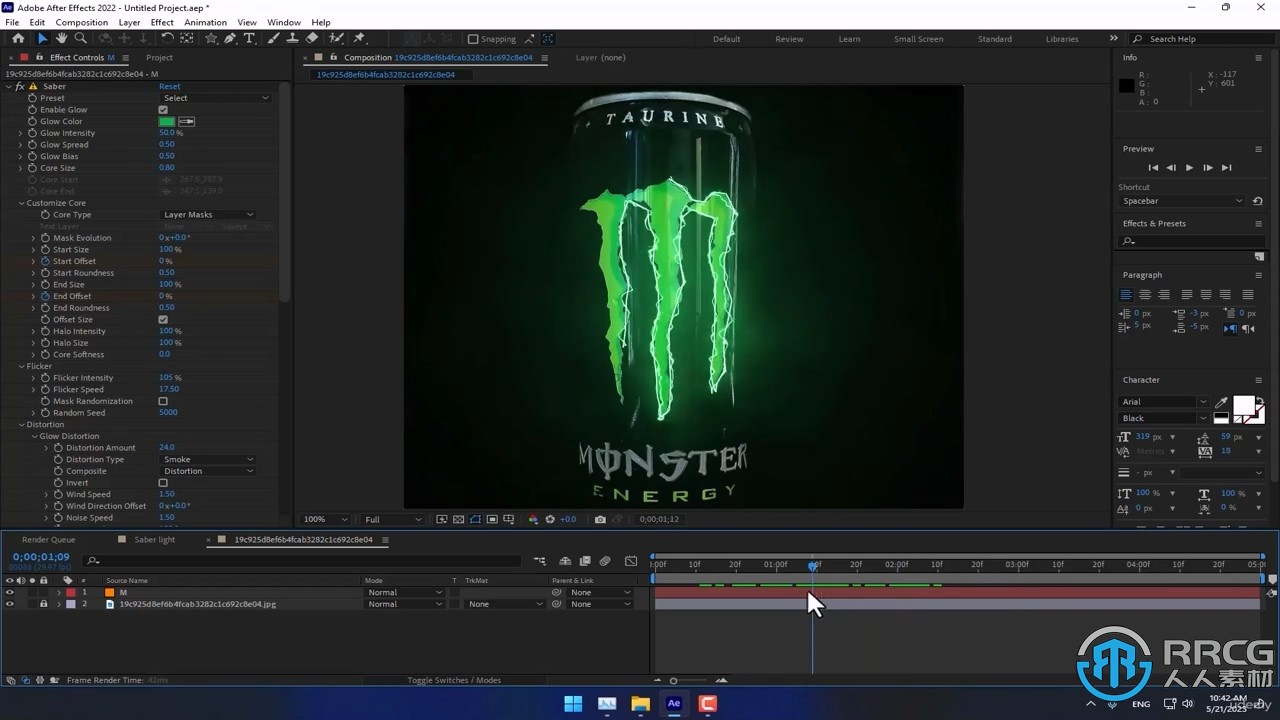Collapse the Customize Core section
1280x720 pixels.
(22, 203)
